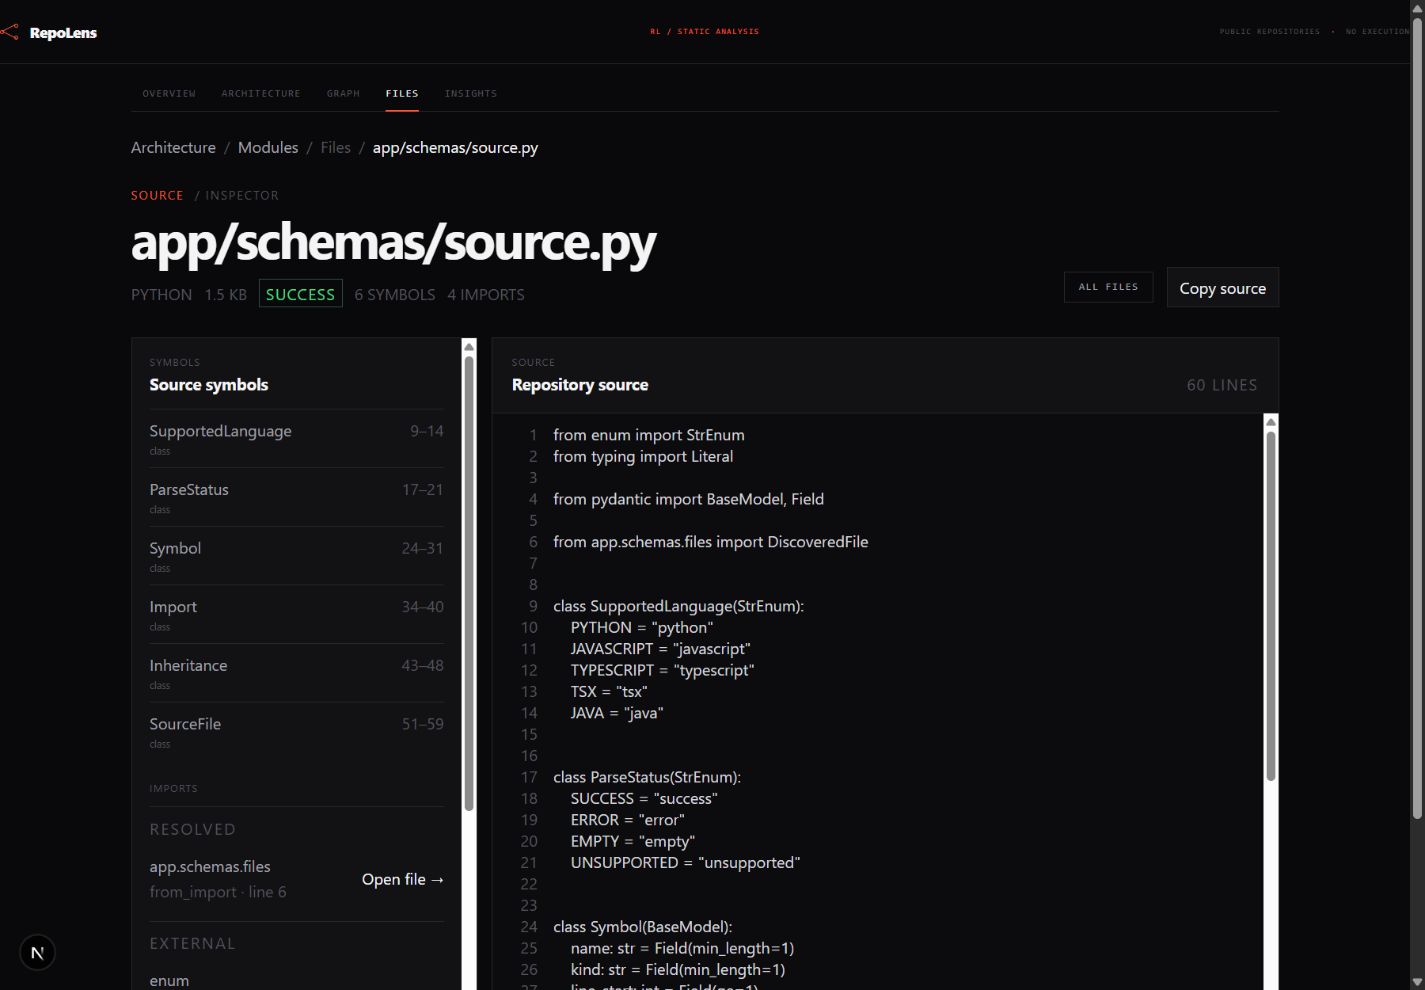Click code line 'class SupportedLanguage(StrEnum):'
The width and height of the screenshot is (1425, 990).
678,606
